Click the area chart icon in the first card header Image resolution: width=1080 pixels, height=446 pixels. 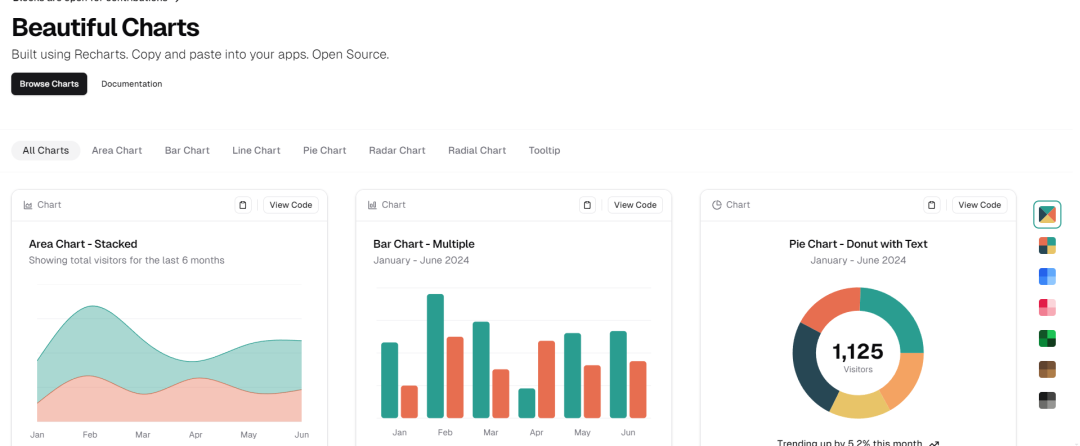point(28,205)
